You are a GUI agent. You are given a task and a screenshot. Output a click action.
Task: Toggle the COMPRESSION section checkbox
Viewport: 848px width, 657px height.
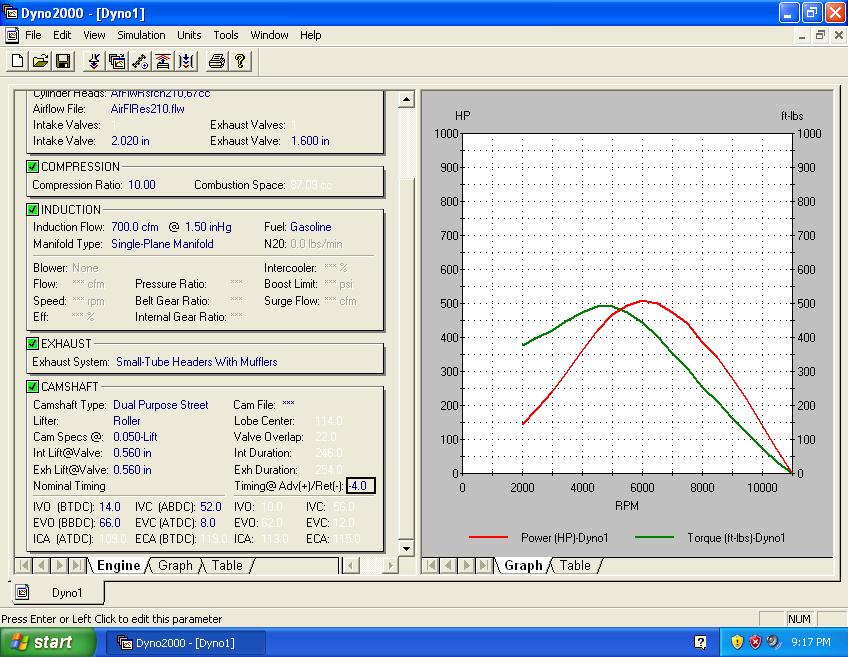(x=33, y=167)
